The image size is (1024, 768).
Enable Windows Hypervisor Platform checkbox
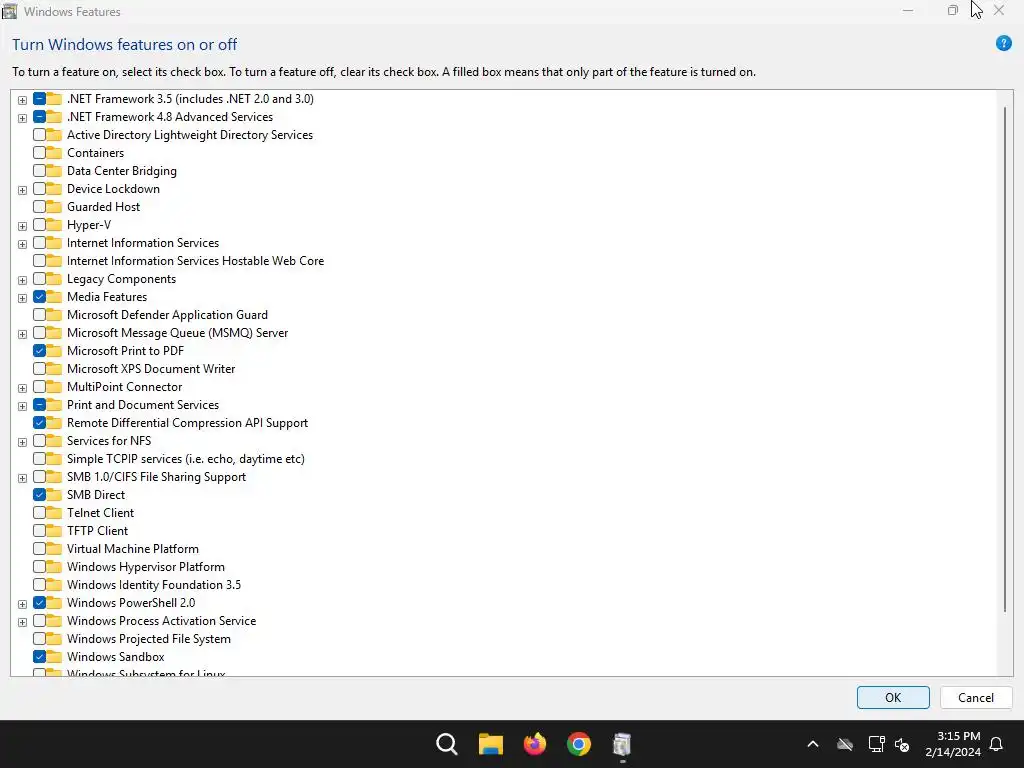39,567
